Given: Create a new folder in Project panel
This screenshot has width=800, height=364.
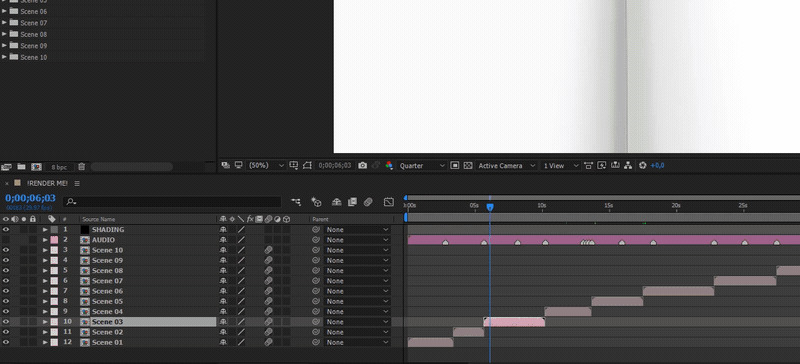Looking at the screenshot, I should [21, 166].
